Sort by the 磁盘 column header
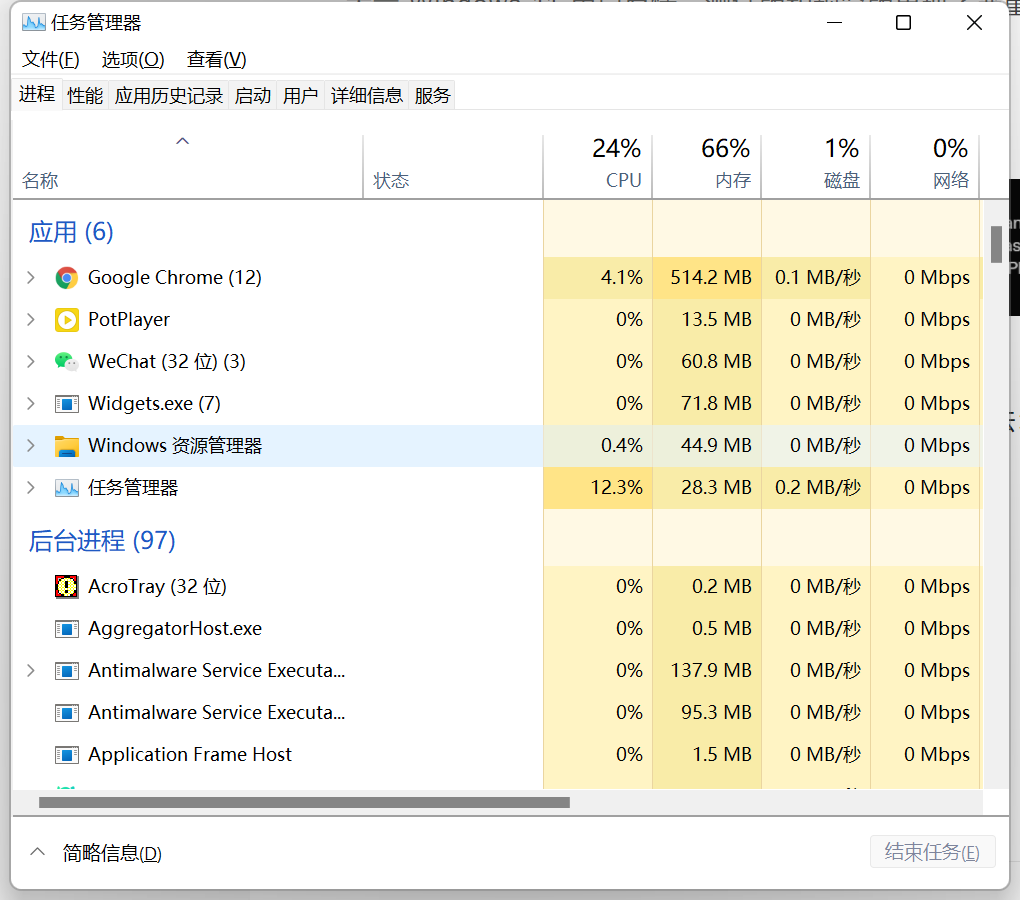 pos(816,167)
